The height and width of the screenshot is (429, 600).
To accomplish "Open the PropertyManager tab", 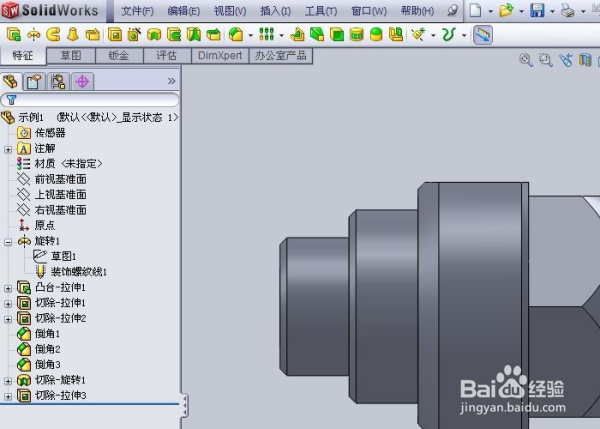I will coord(34,82).
